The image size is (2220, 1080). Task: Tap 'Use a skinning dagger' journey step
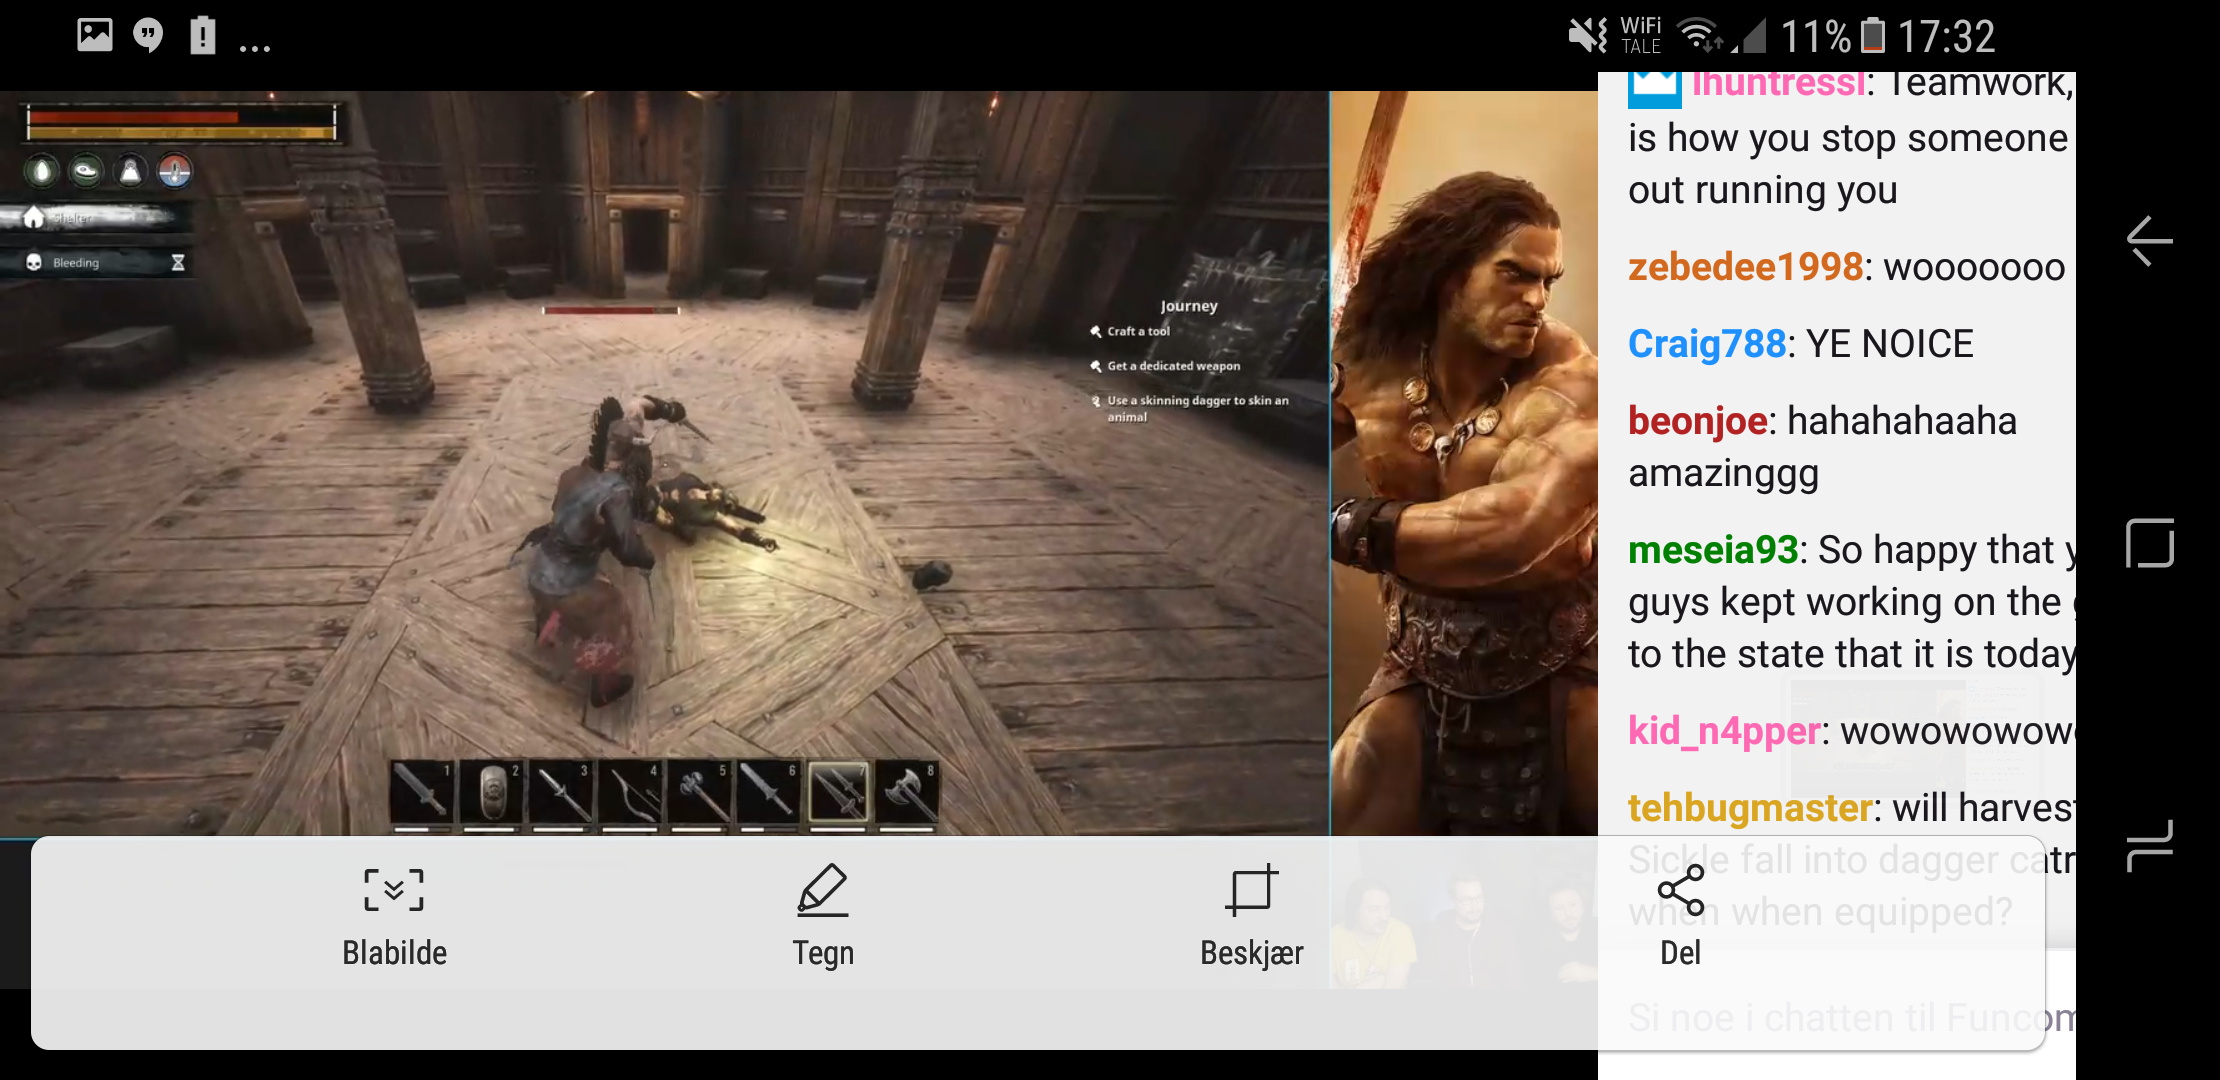(x=1190, y=408)
